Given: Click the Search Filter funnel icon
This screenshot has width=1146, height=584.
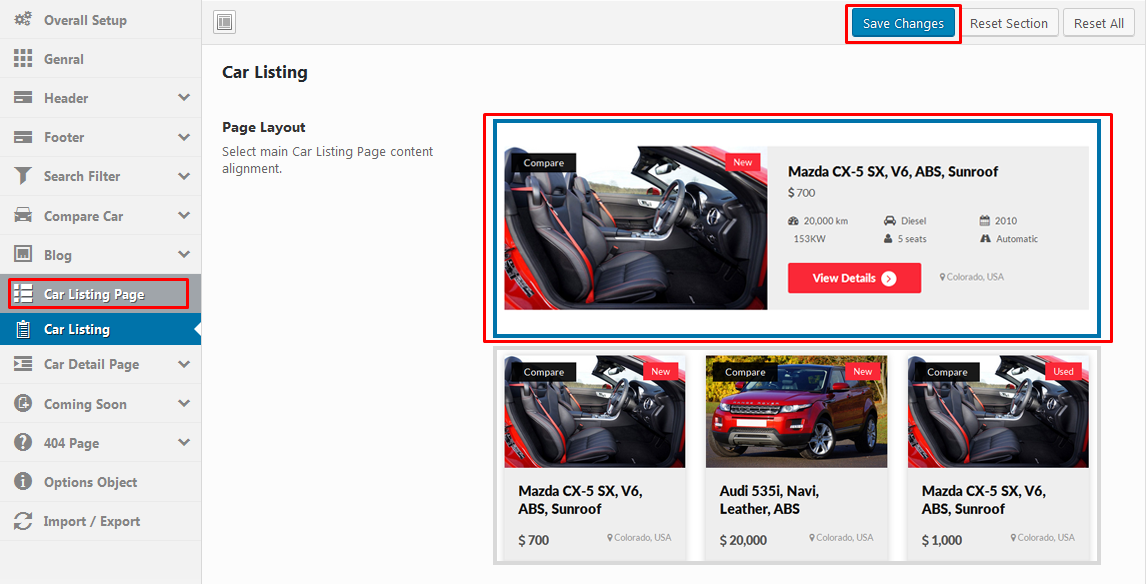Looking at the screenshot, I should pyautogui.click(x=23, y=175).
